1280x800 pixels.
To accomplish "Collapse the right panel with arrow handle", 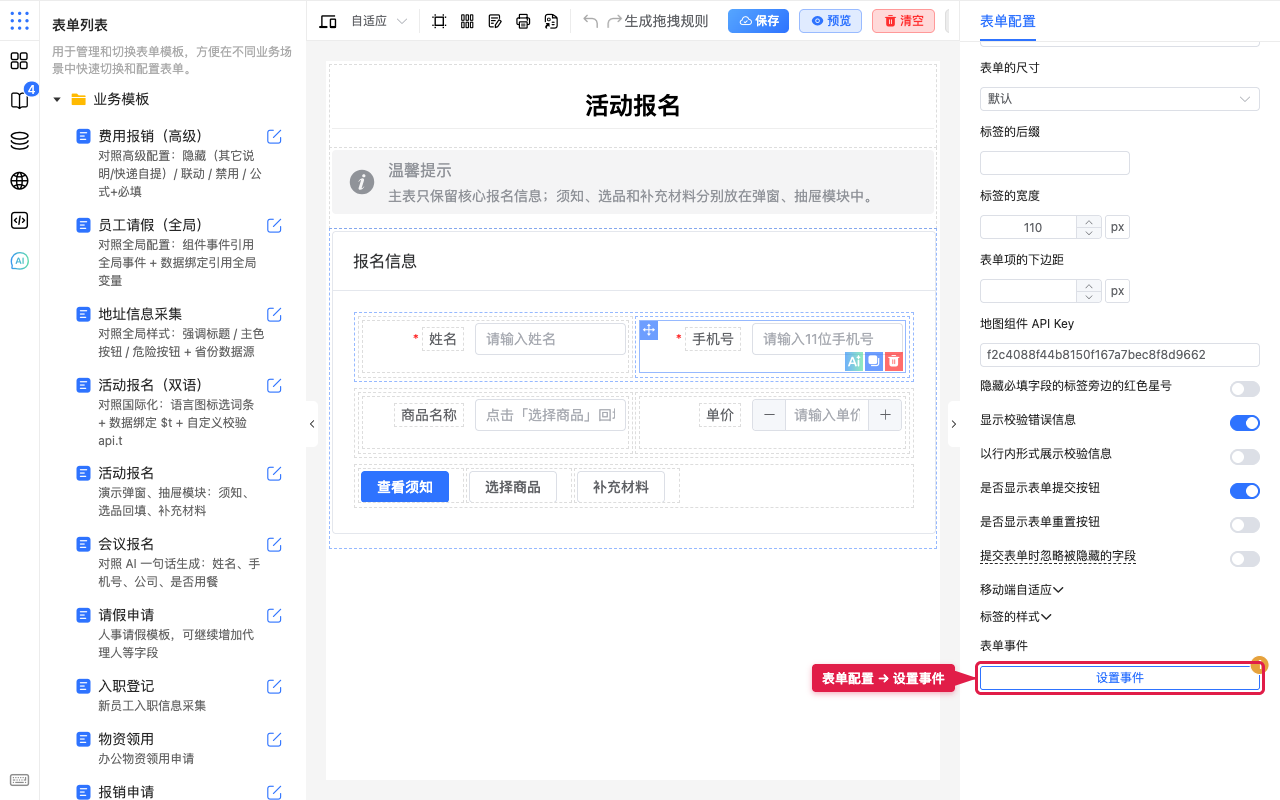I will (x=953, y=424).
